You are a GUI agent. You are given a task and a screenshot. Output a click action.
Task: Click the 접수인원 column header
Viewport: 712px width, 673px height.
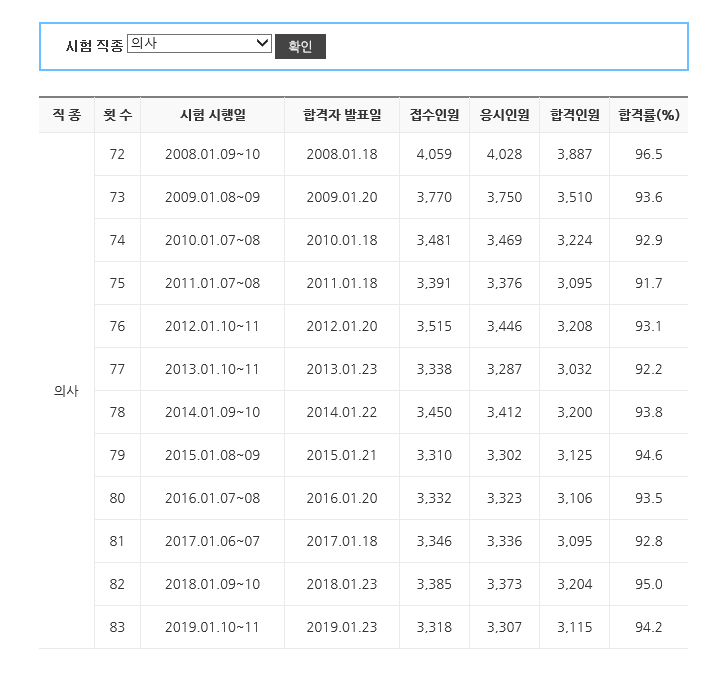pyautogui.click(x=435, y=115)
